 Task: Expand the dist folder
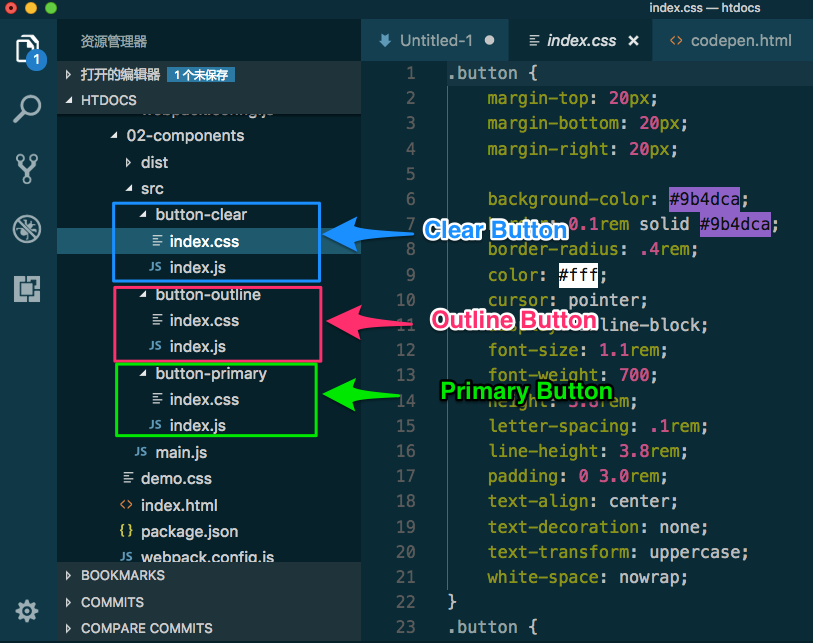tap(128, 162)
